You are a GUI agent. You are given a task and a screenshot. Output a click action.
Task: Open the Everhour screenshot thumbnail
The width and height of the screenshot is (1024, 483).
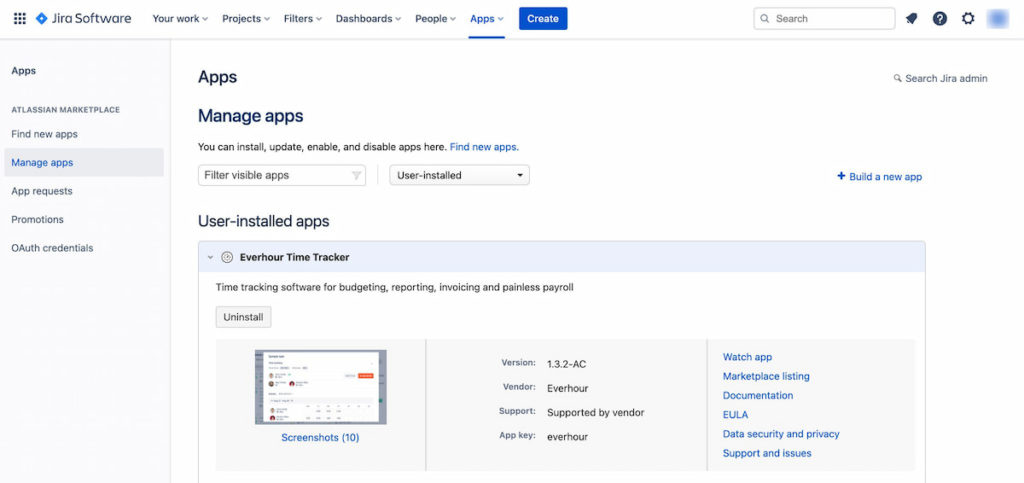[x=320, y=387]
